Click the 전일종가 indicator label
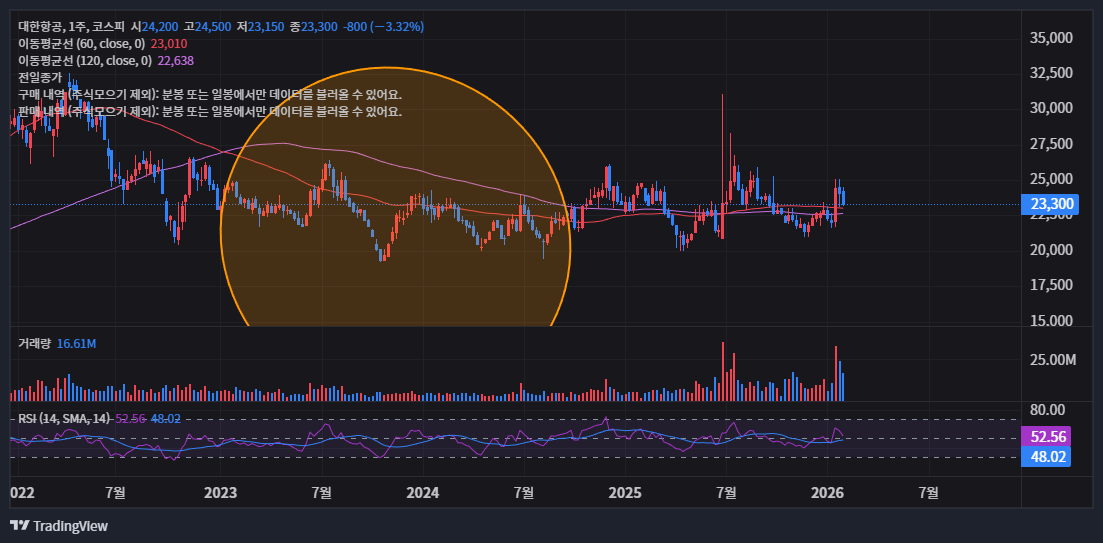The height and width of the screenshot is (543, 1103). (40, 77)
